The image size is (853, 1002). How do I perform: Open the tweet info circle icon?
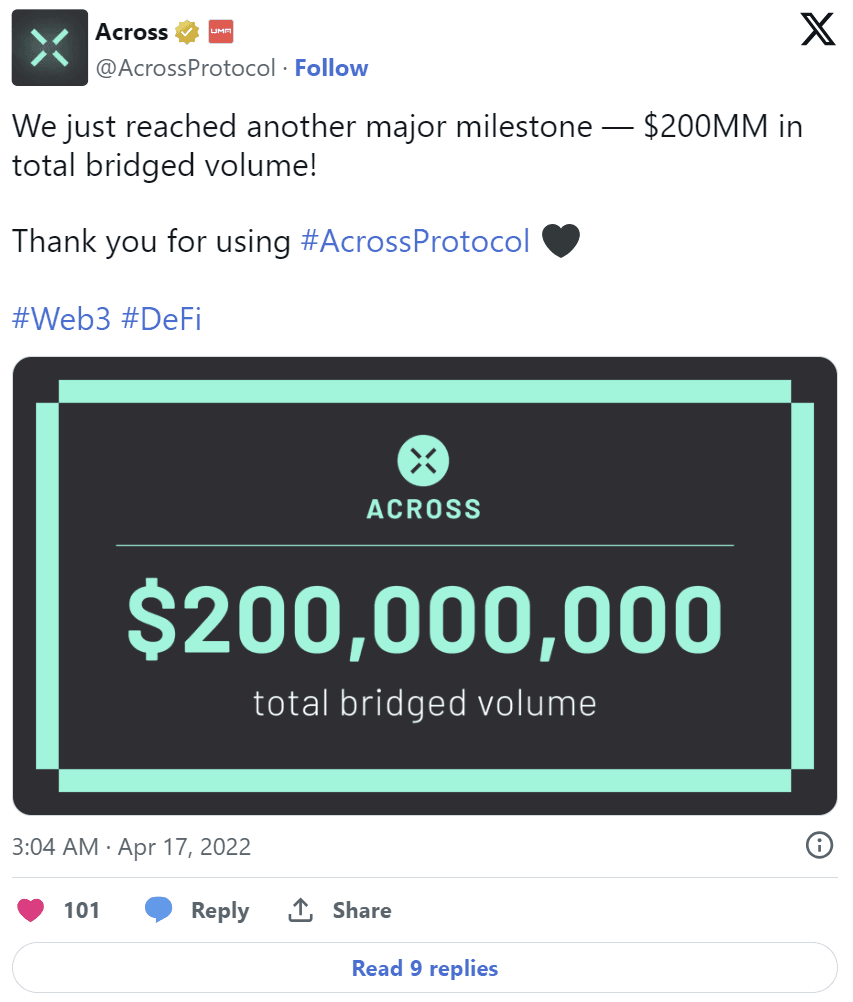[x=819, y=846]
